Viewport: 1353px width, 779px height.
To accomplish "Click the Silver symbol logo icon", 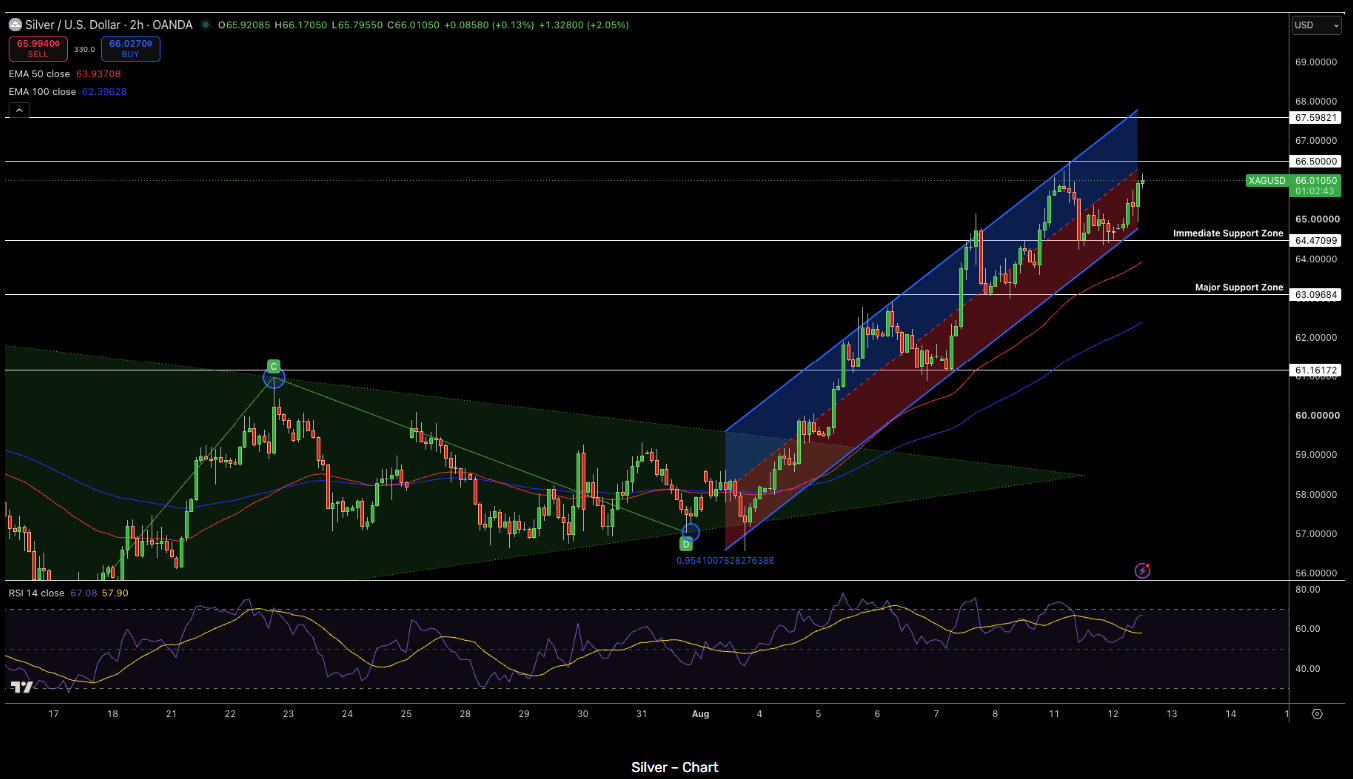I will pyautogui.click(x=15, y=24).
